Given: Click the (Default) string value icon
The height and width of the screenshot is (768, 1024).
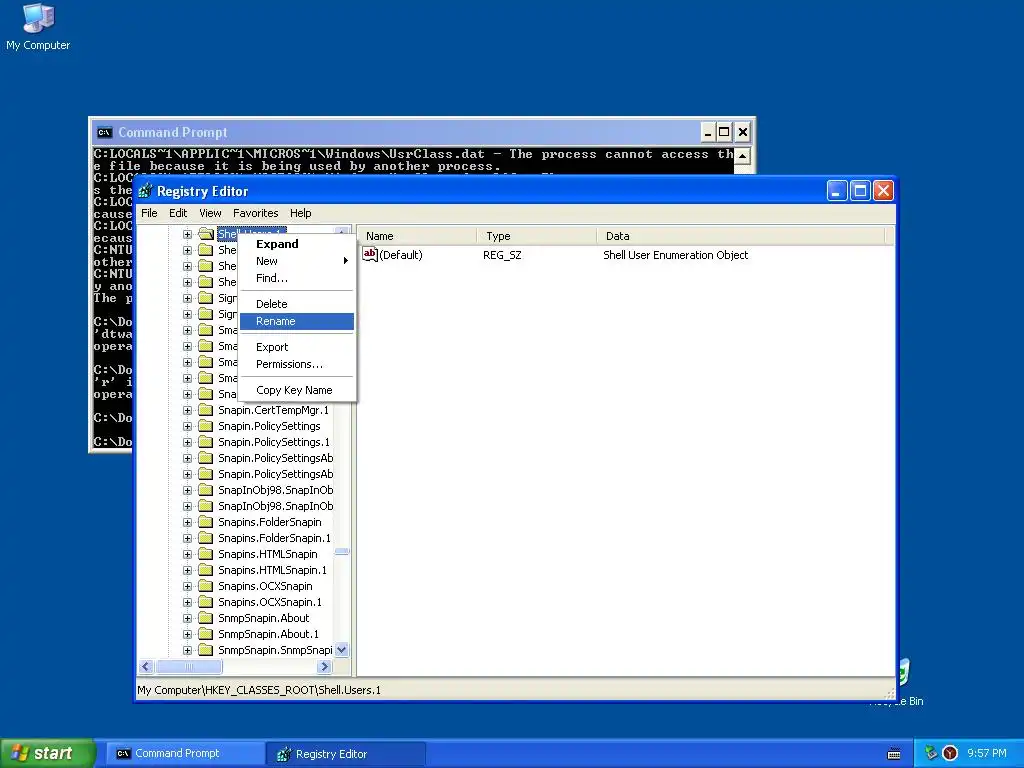Looking at the screenshot, I should [x=370, y=255].
